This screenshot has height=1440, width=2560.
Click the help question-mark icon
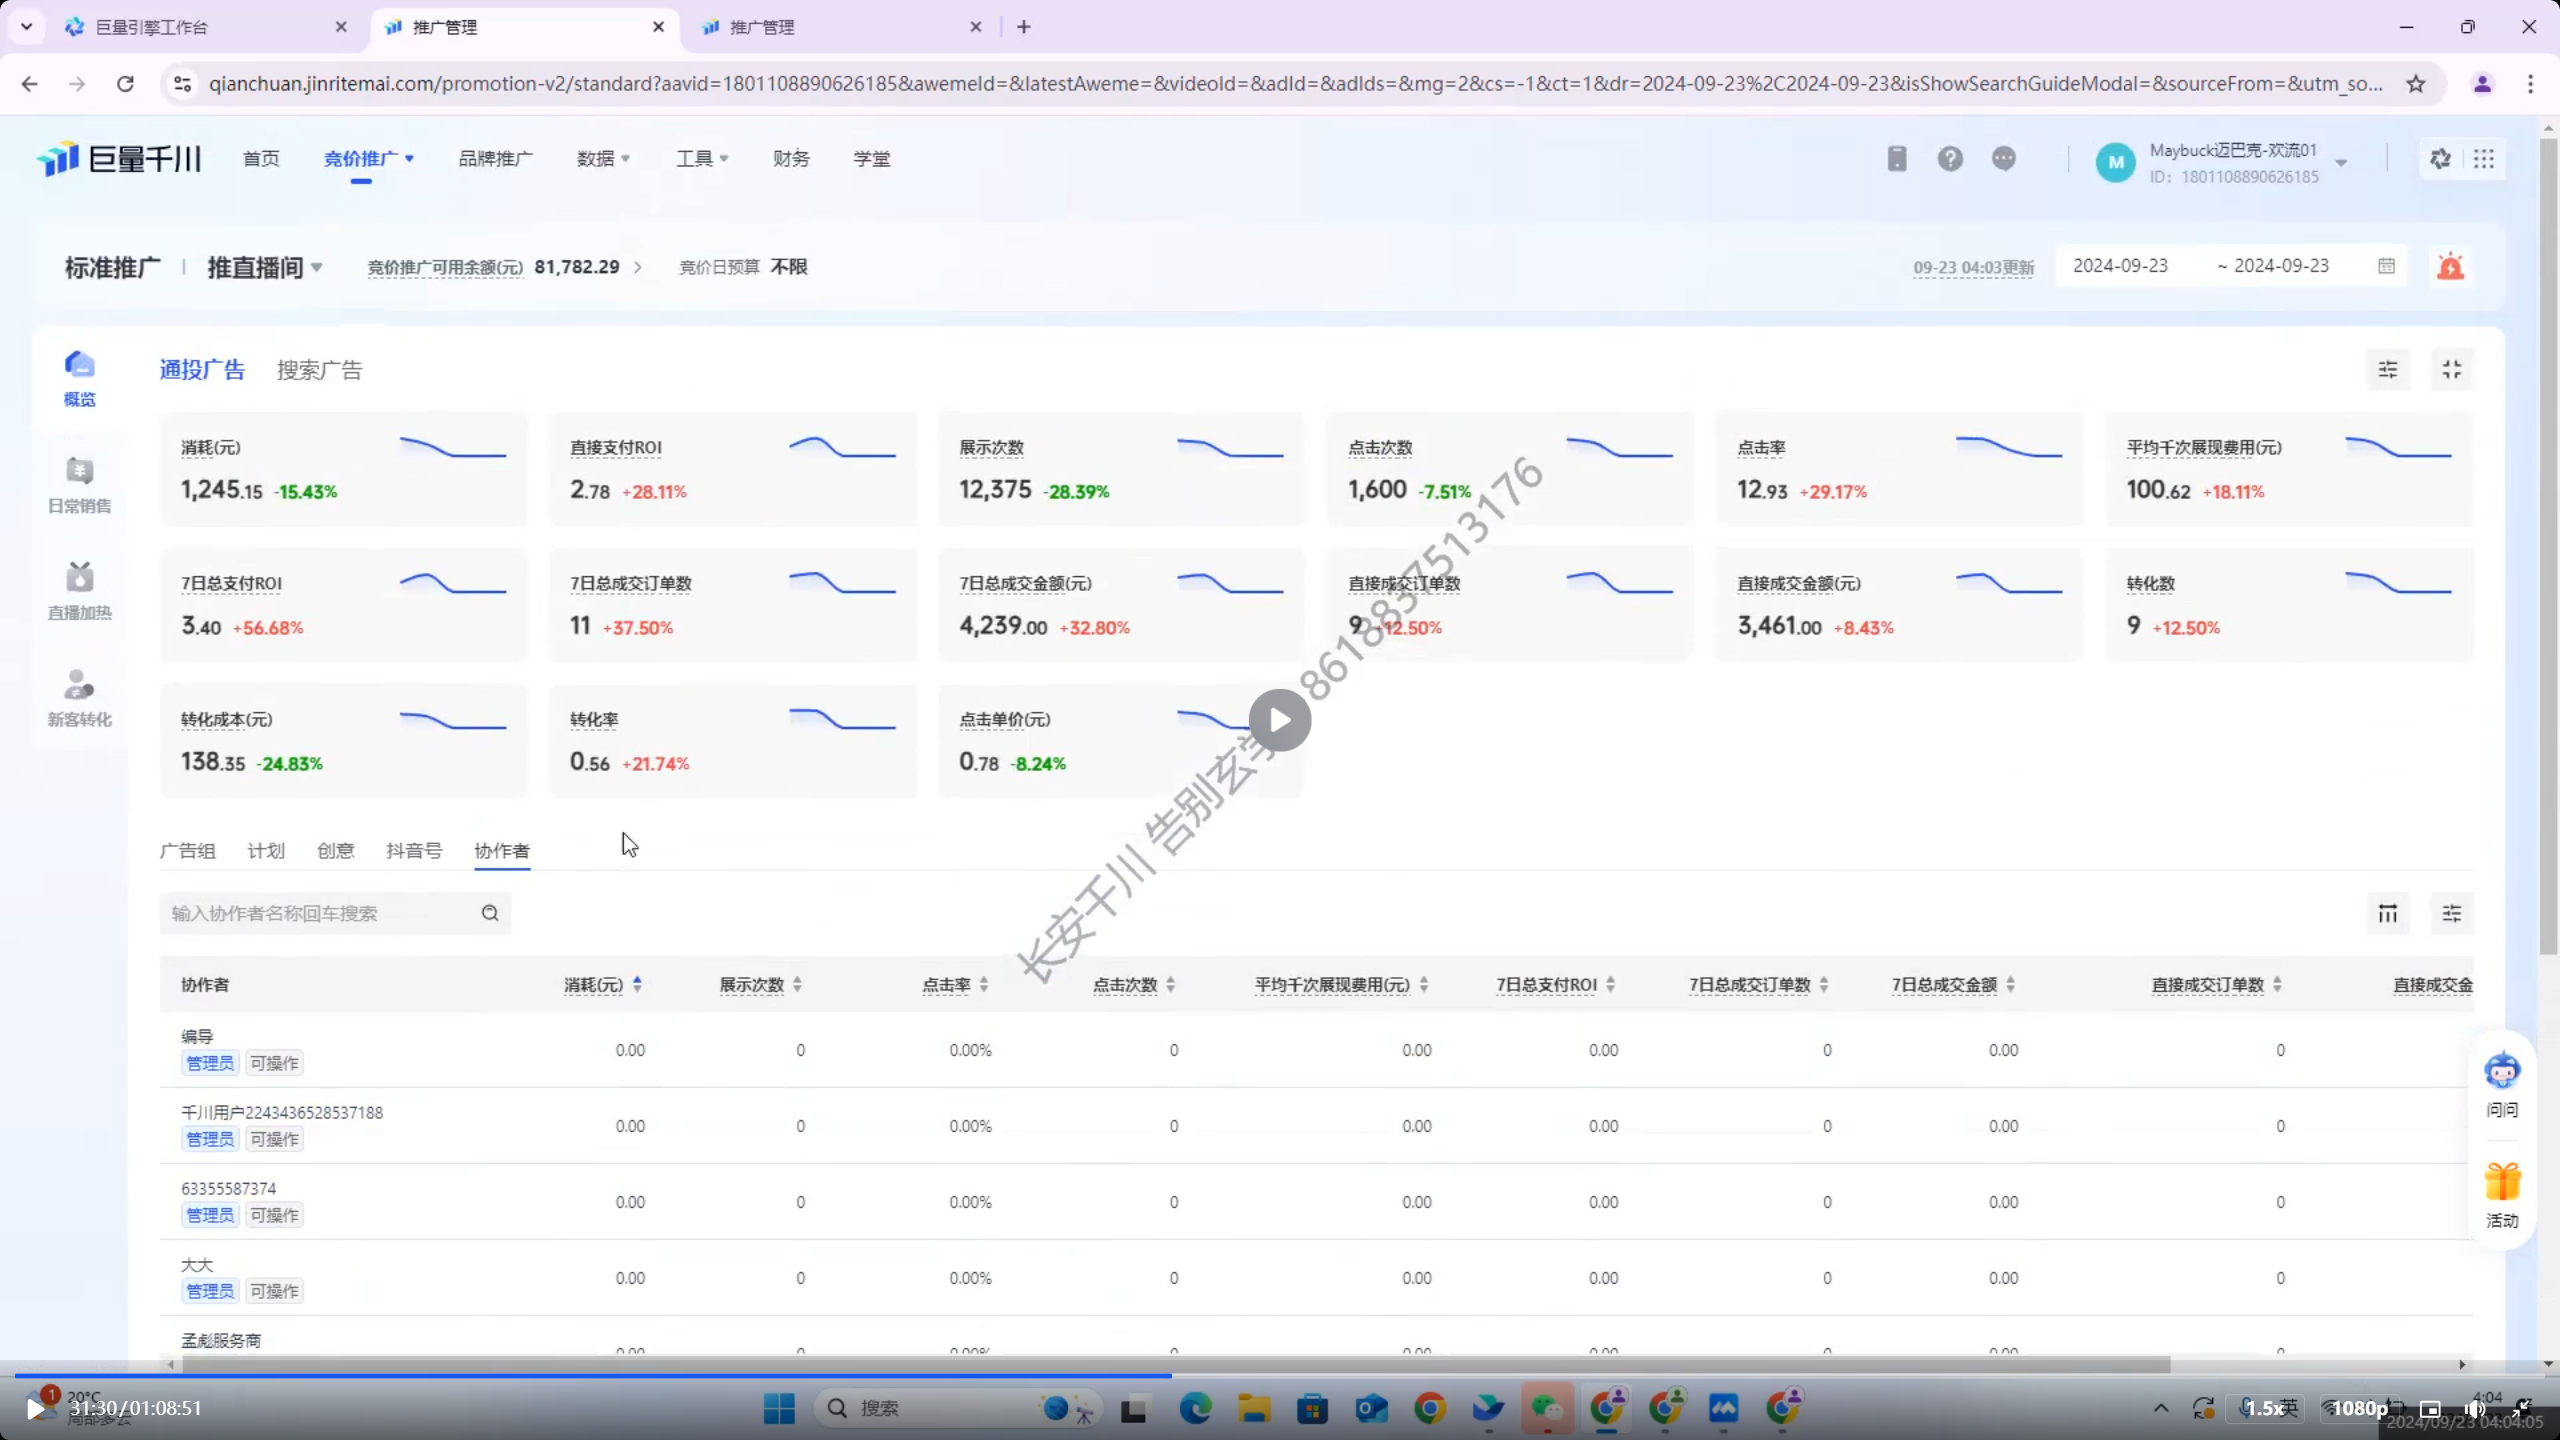click(x=1949, y=159)
